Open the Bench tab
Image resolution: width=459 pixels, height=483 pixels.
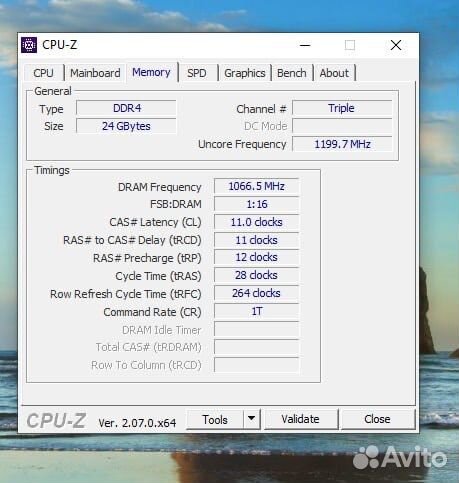(x=292, y=73)
